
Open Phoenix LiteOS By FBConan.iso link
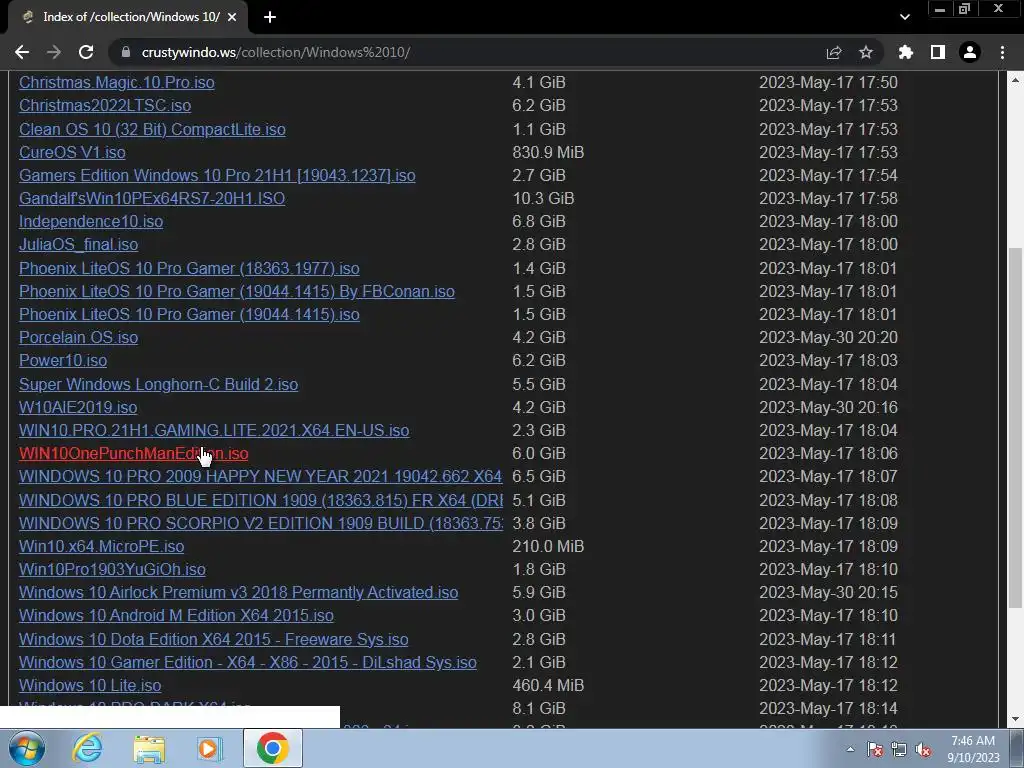[236, 291]
